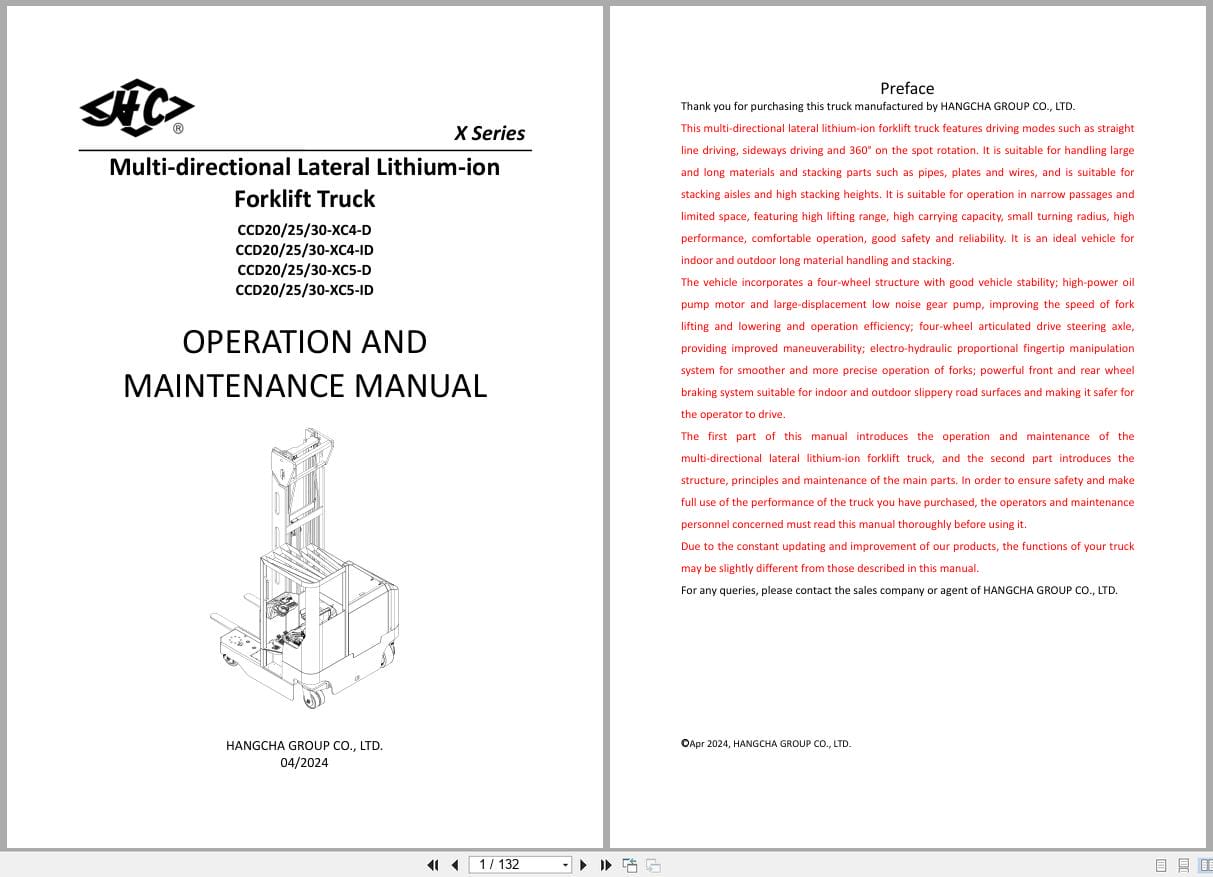Click the OPERATION AND MAINTENANCE MANUAL title
The width and height of the screenshot is (1213, 877).
304,365
